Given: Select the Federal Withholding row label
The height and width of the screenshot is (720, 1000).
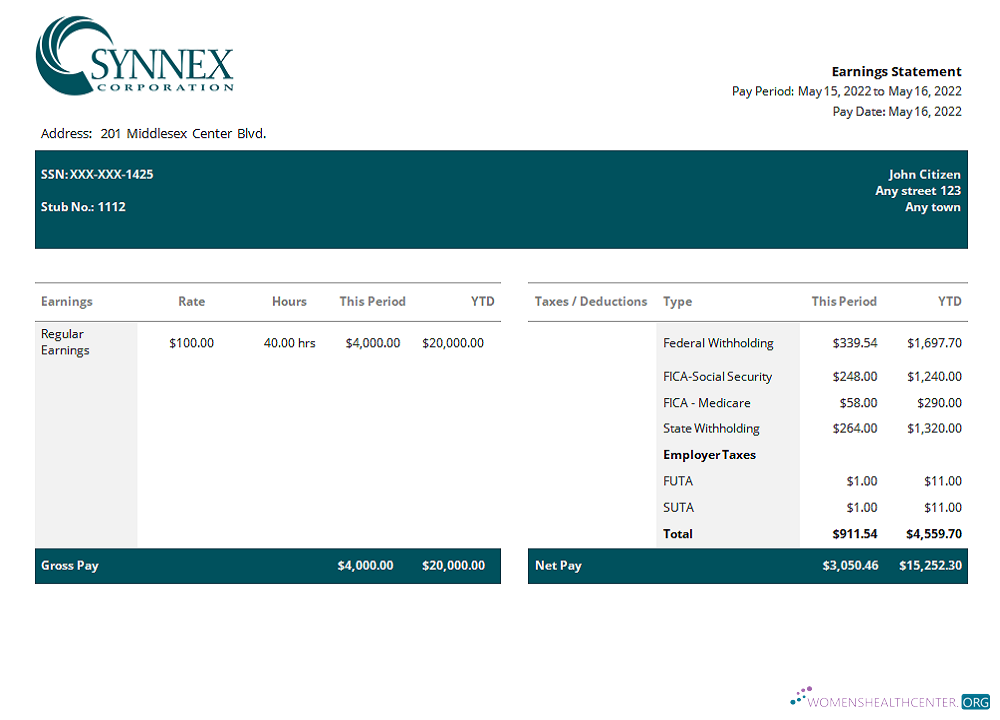Looking at the screenshot, I should click(x=718, y=343).
